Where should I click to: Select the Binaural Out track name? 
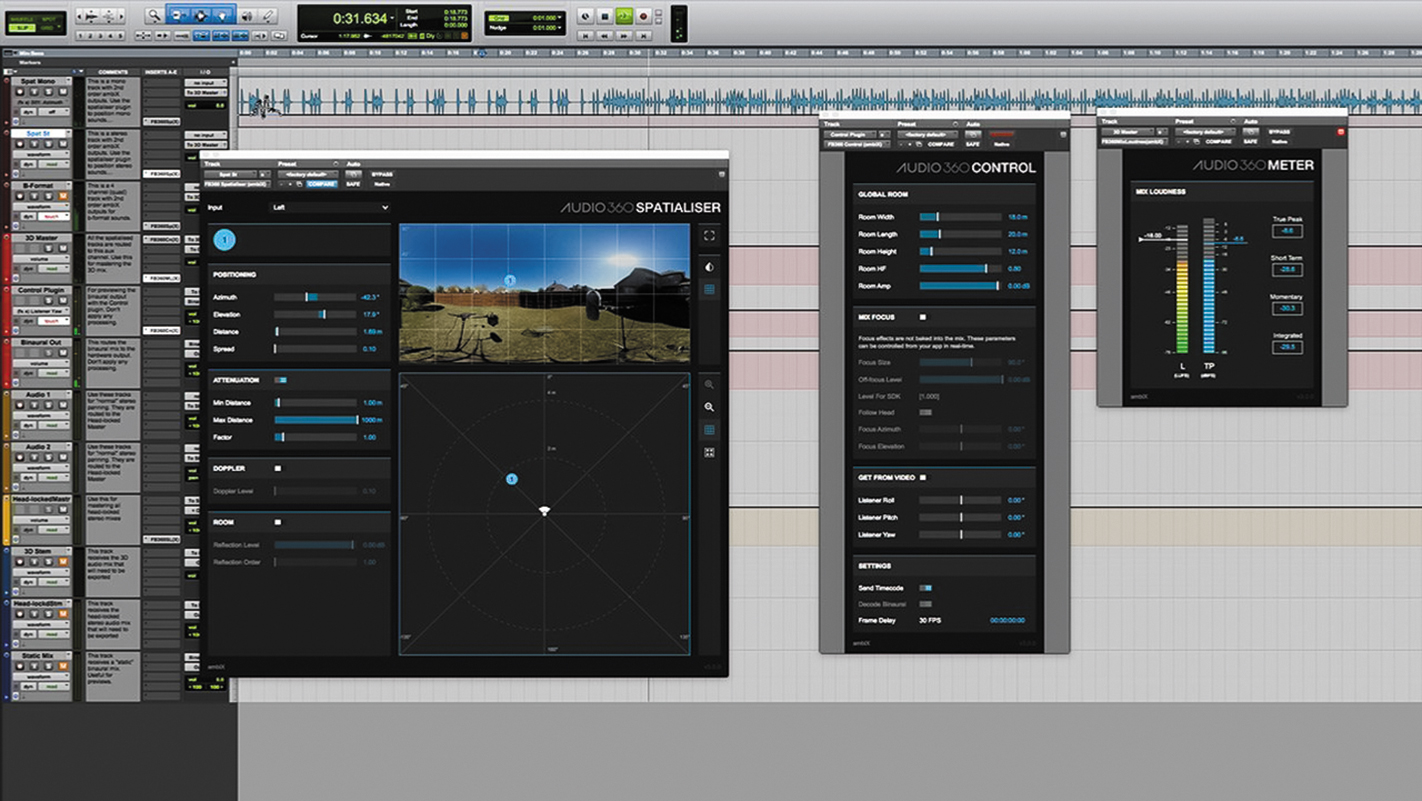click(x=40, y=342)
